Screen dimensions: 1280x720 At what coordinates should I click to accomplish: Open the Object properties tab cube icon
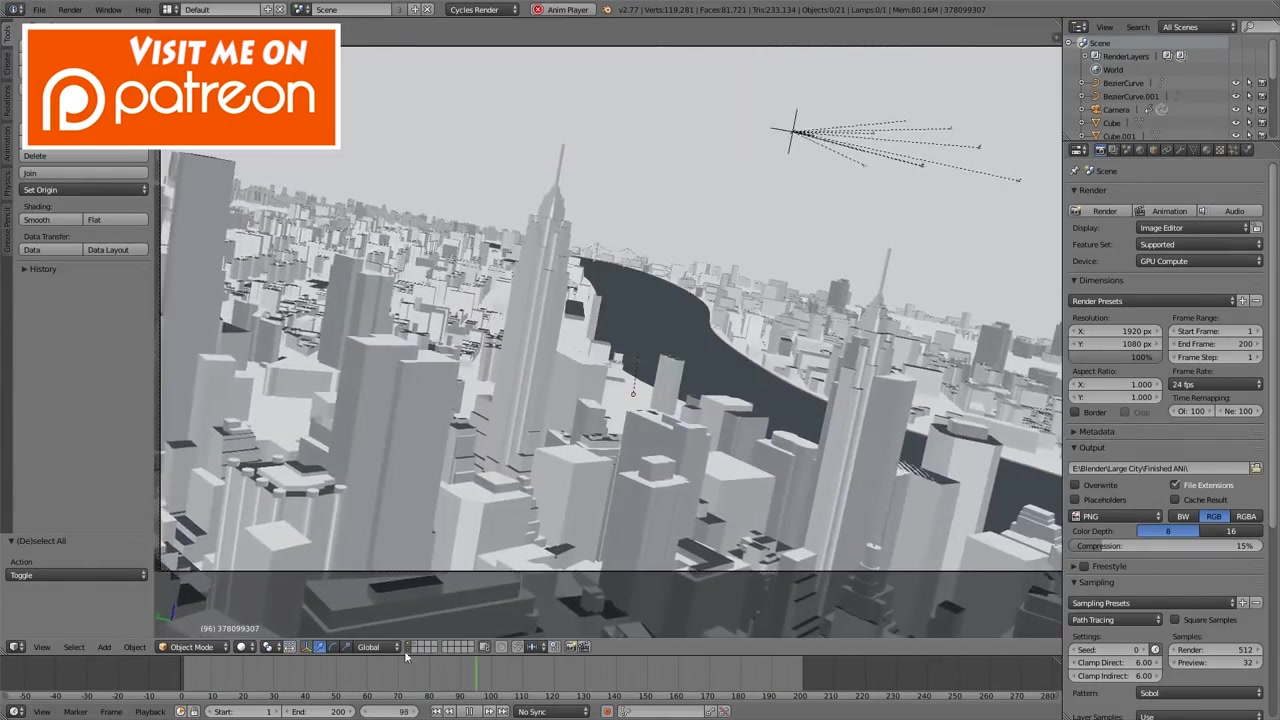coord(1153,150)
